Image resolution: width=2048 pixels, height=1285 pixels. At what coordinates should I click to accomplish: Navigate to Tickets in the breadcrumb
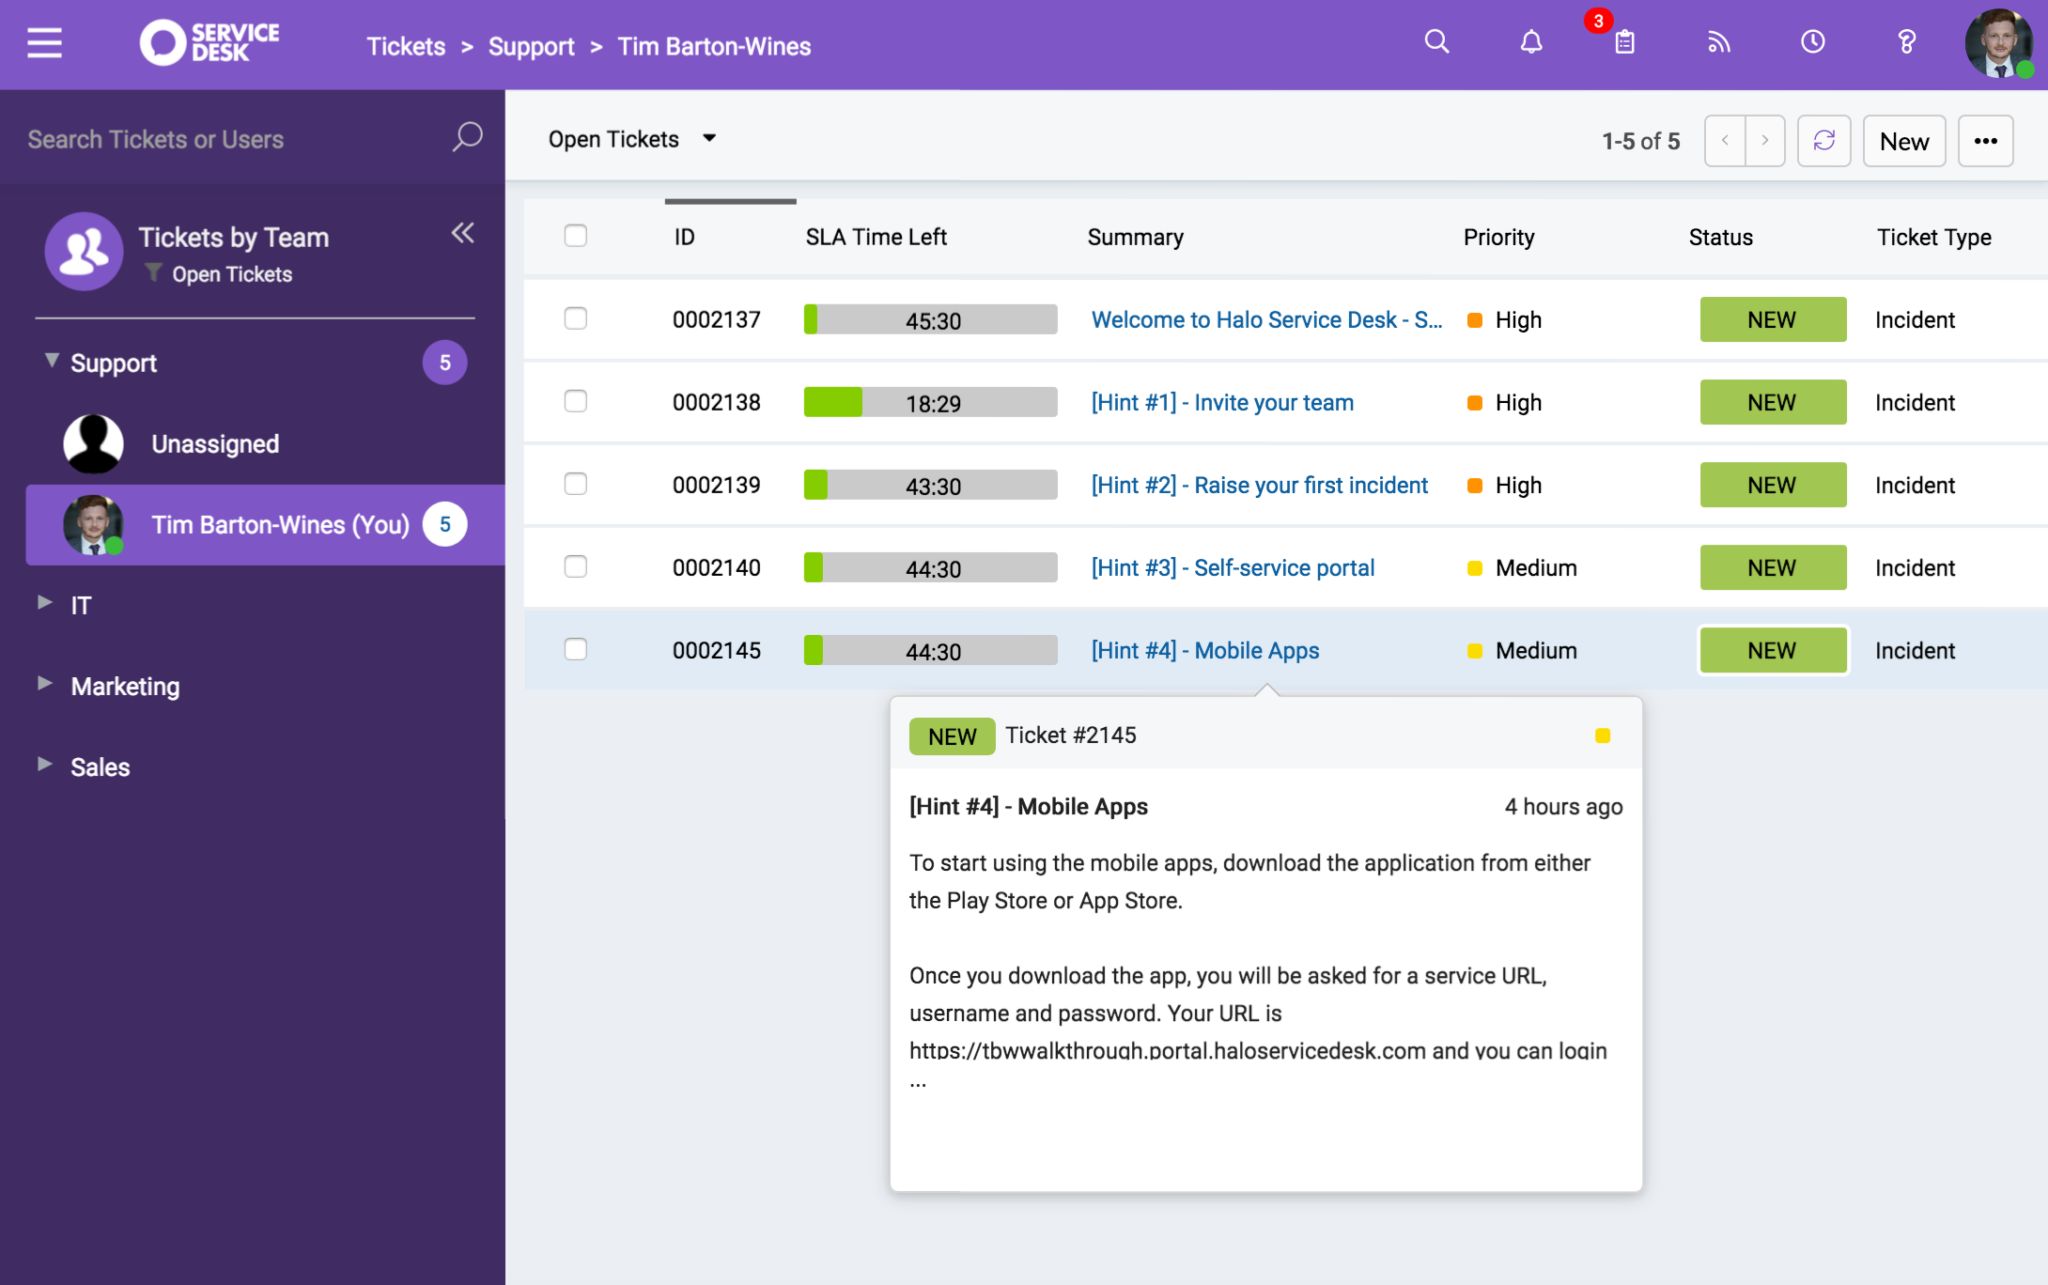point(405,46)
